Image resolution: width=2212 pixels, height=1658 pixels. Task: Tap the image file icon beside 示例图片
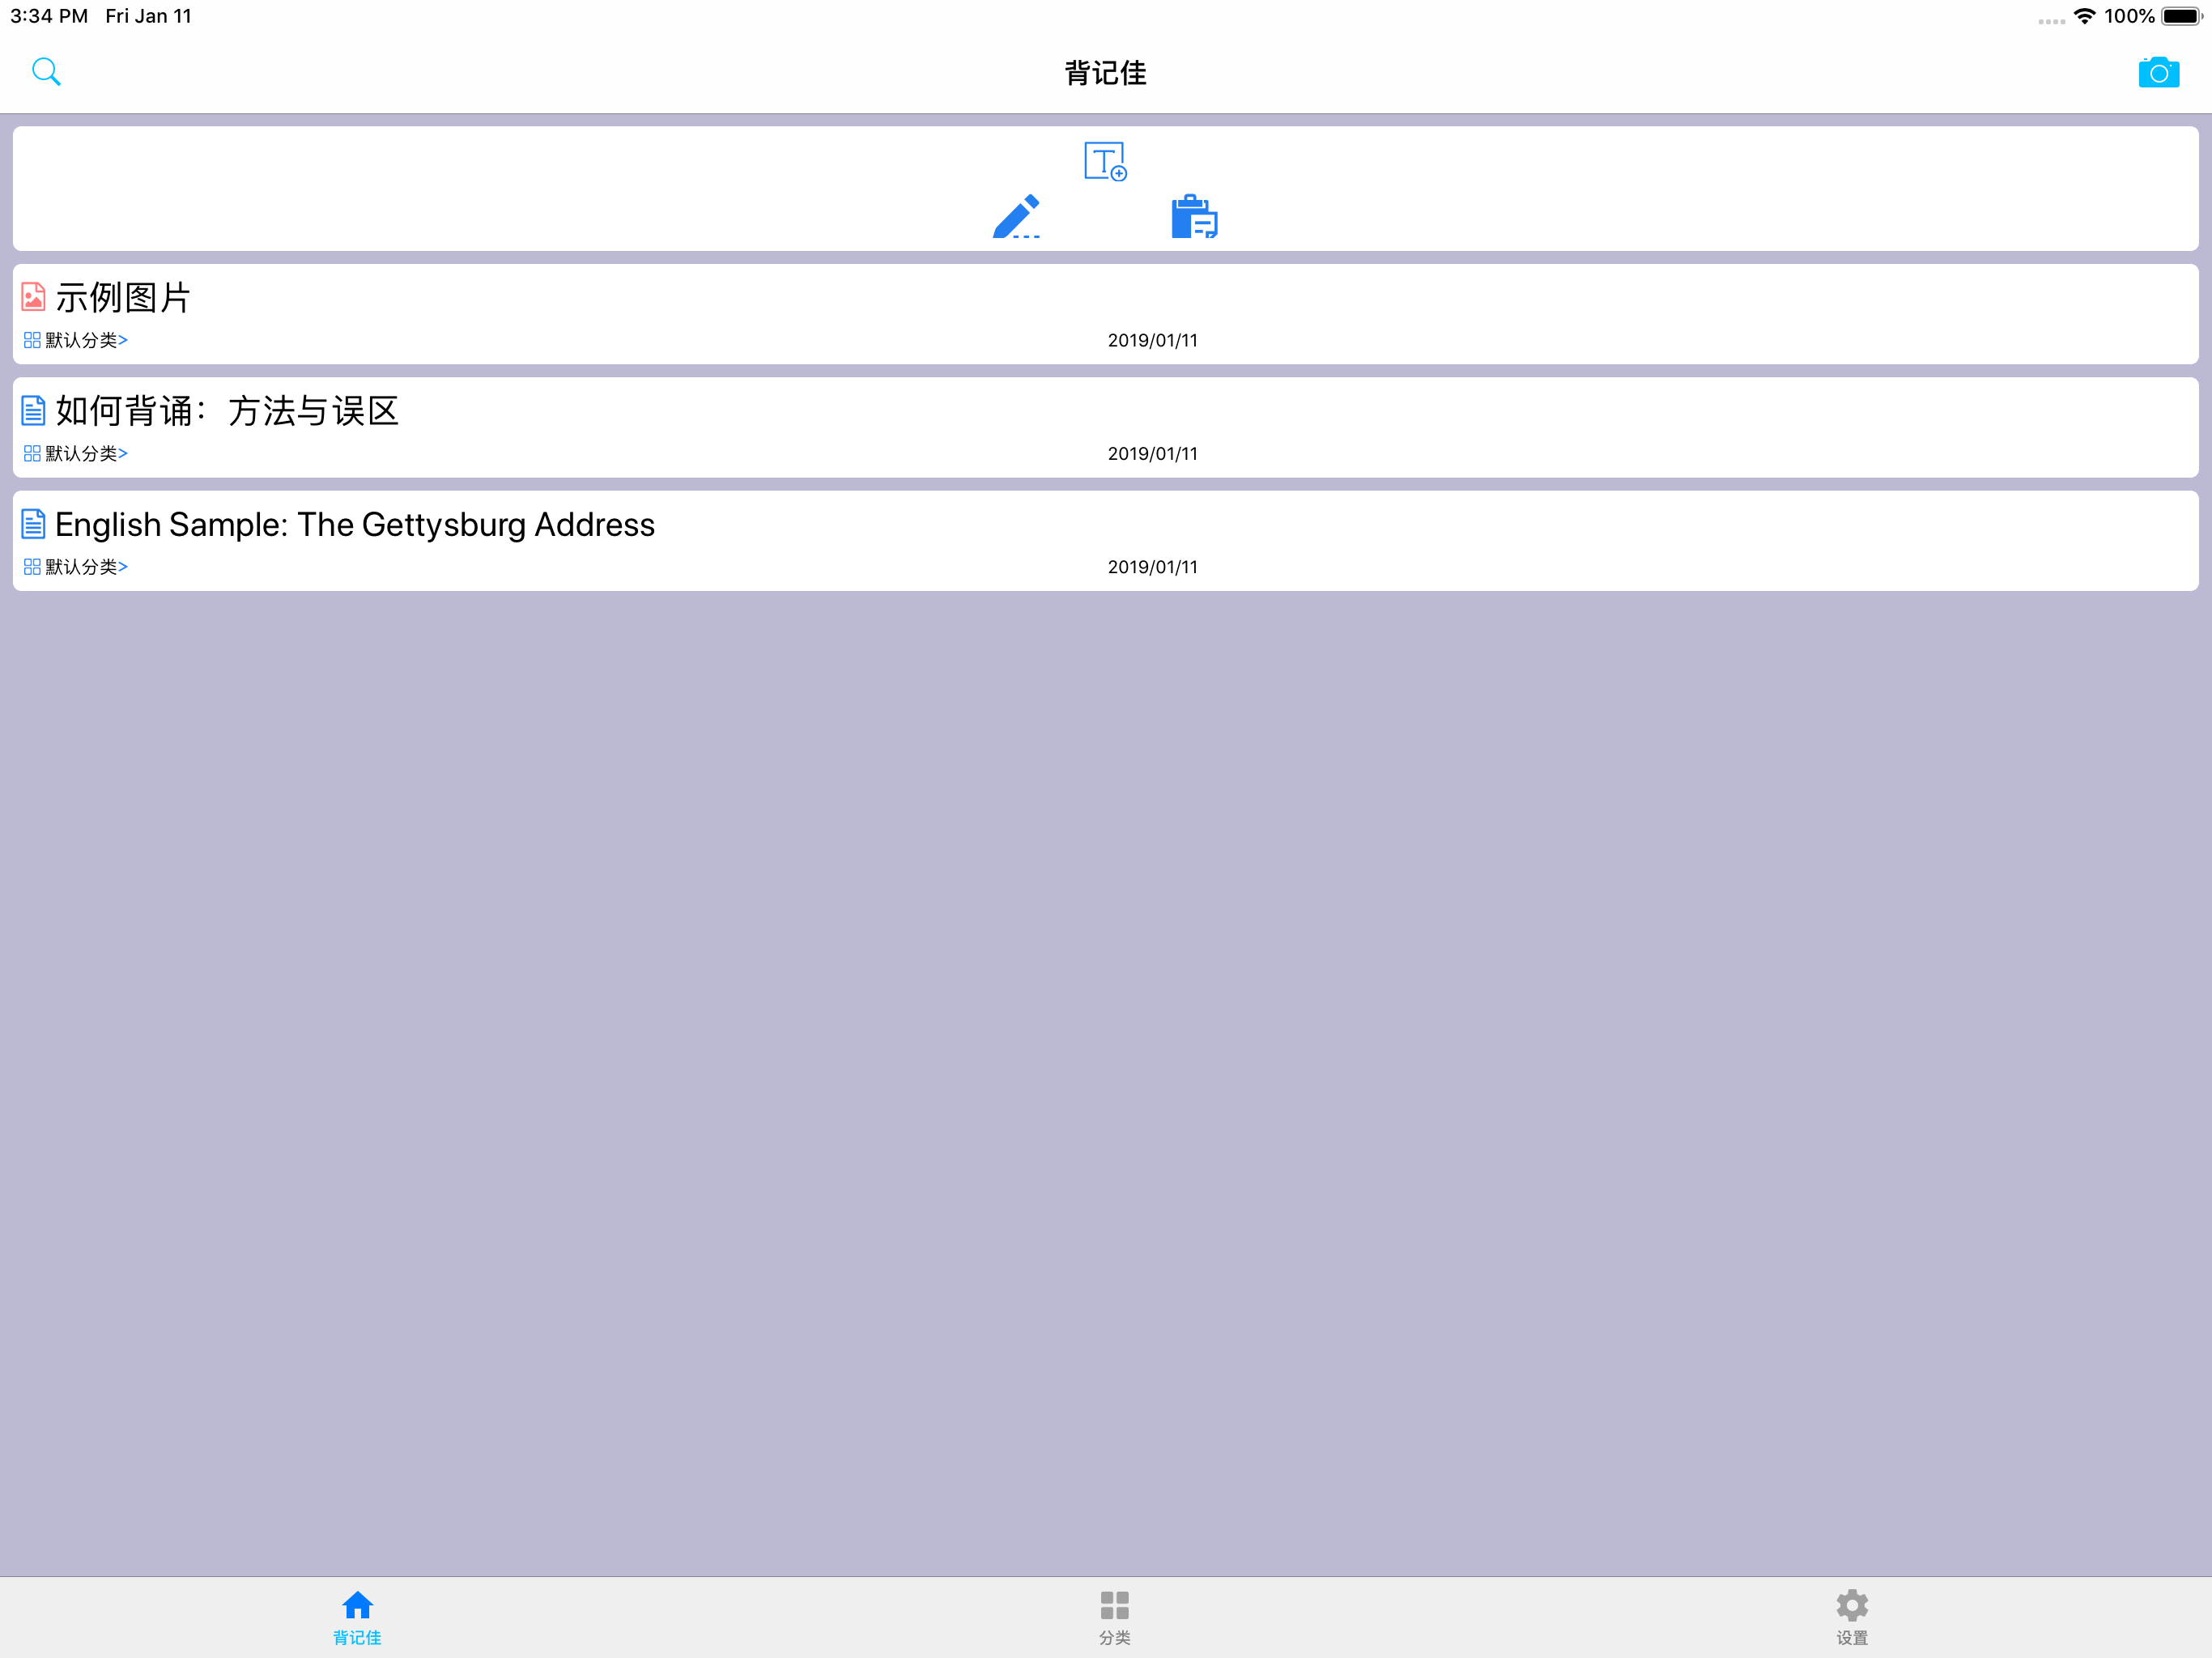tap(33, 297)
